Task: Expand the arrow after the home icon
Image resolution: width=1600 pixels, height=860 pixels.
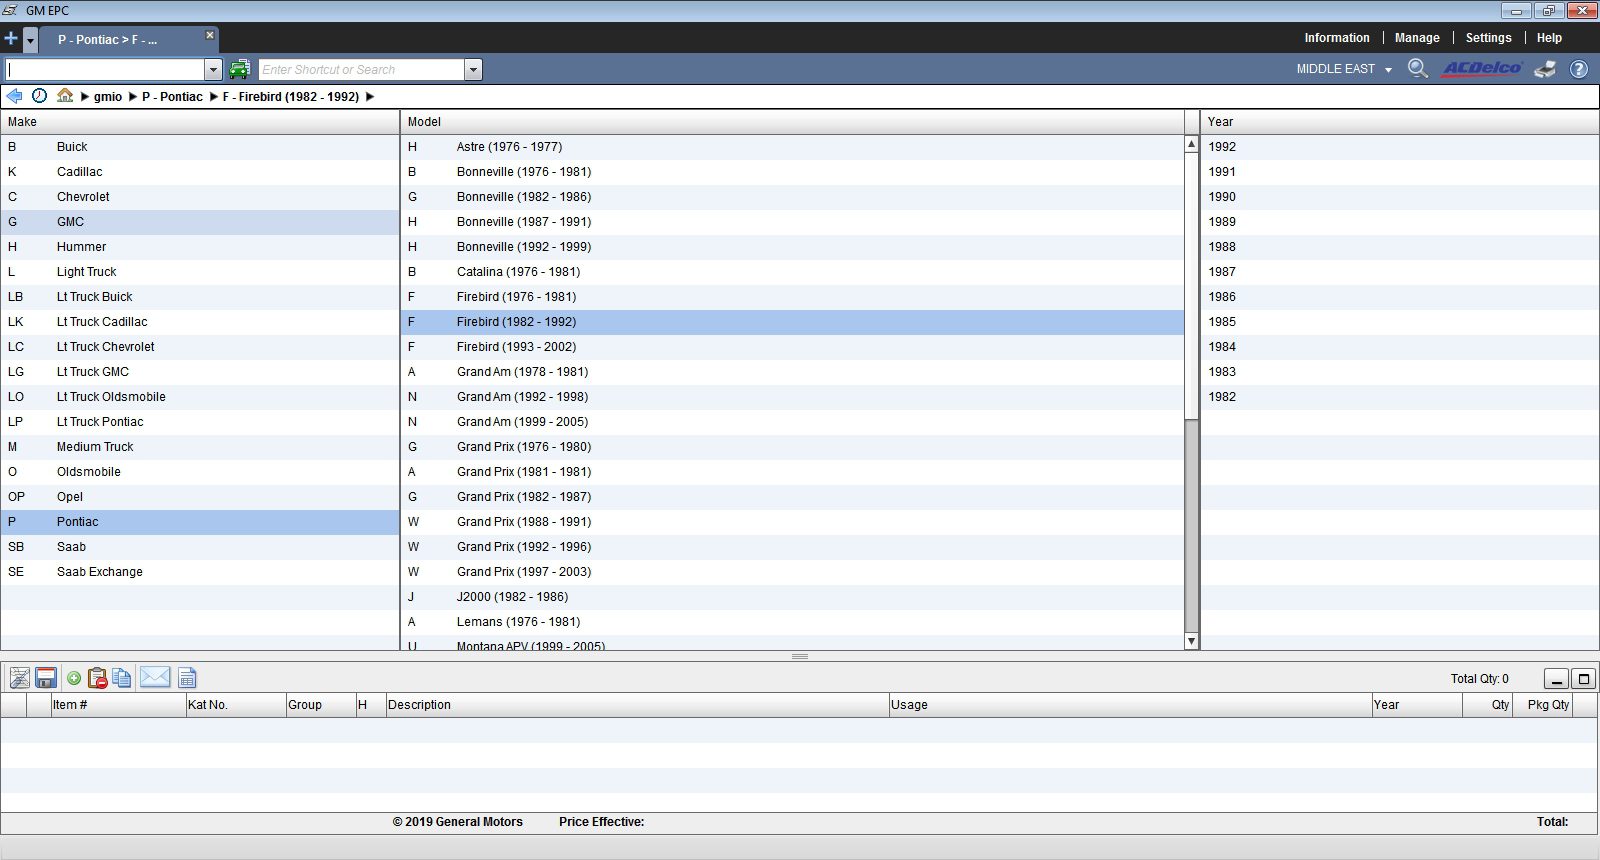Action: pyautogui.click(x=85, y=97)
